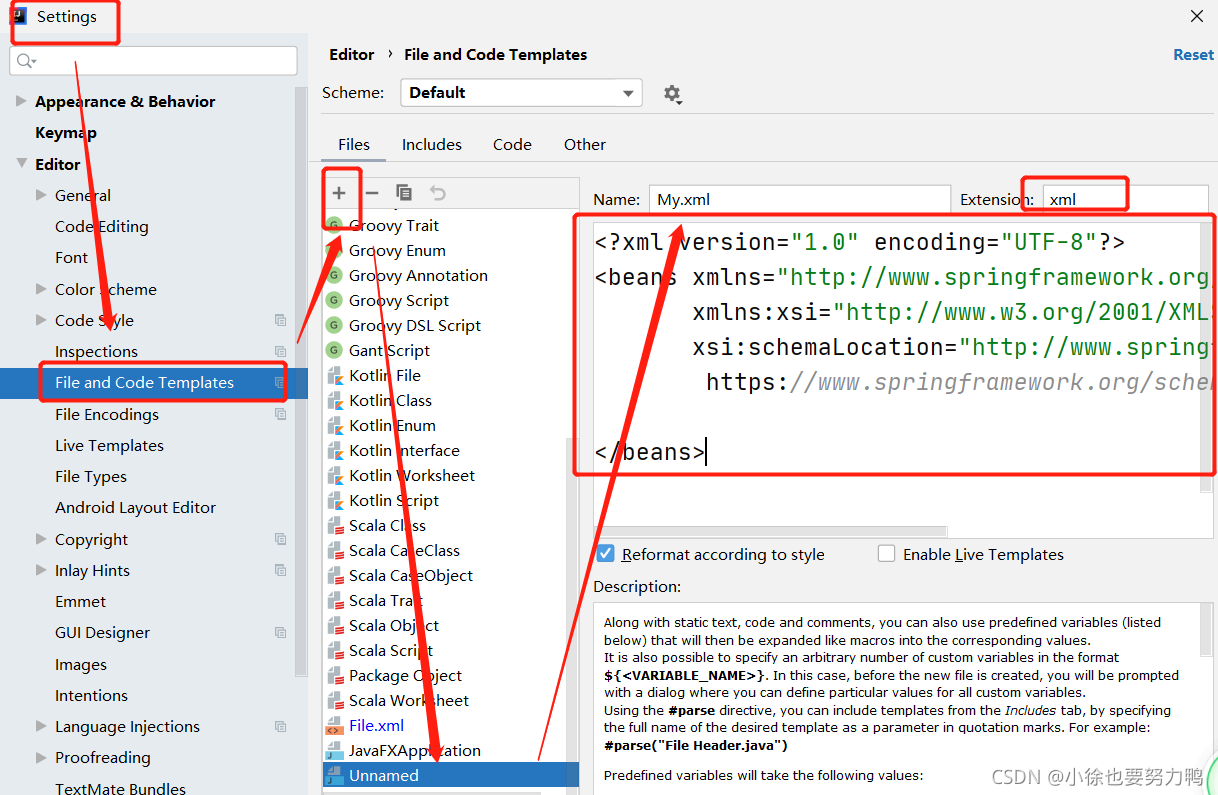The image size is (1218, 795).
Task: Select the Scala Worksheet template
Action: point(409,700)
